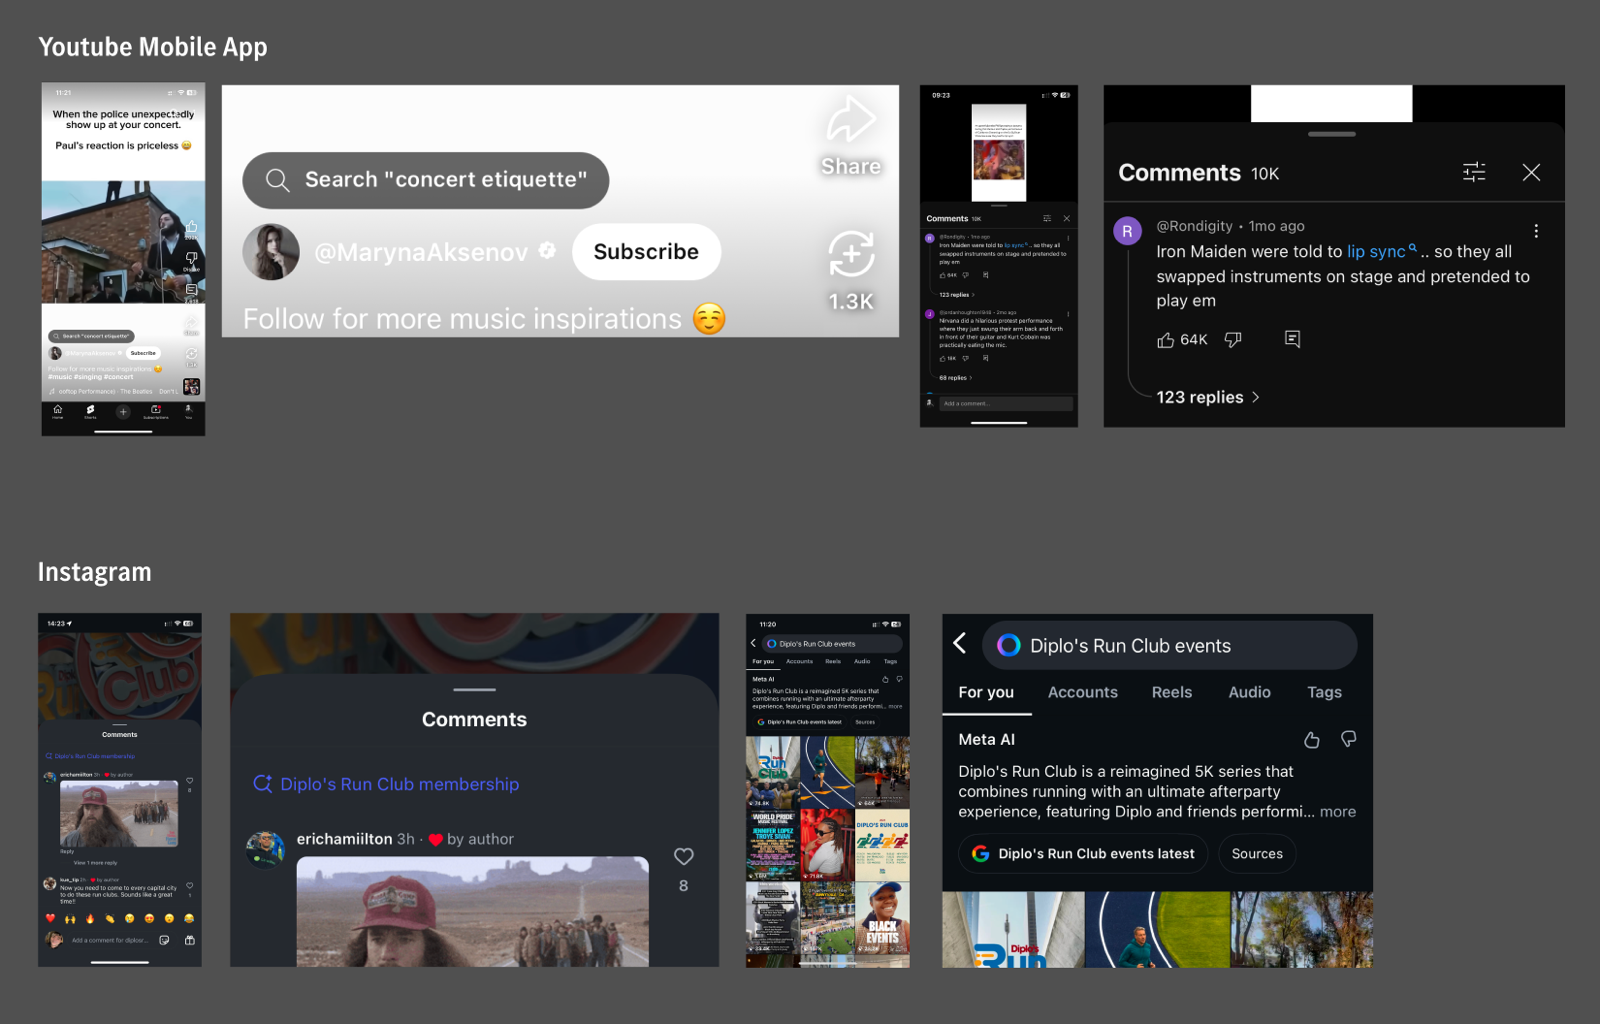Switch to the large Audio tab
The image size is (1600, 1024).
click(1250, 692)
